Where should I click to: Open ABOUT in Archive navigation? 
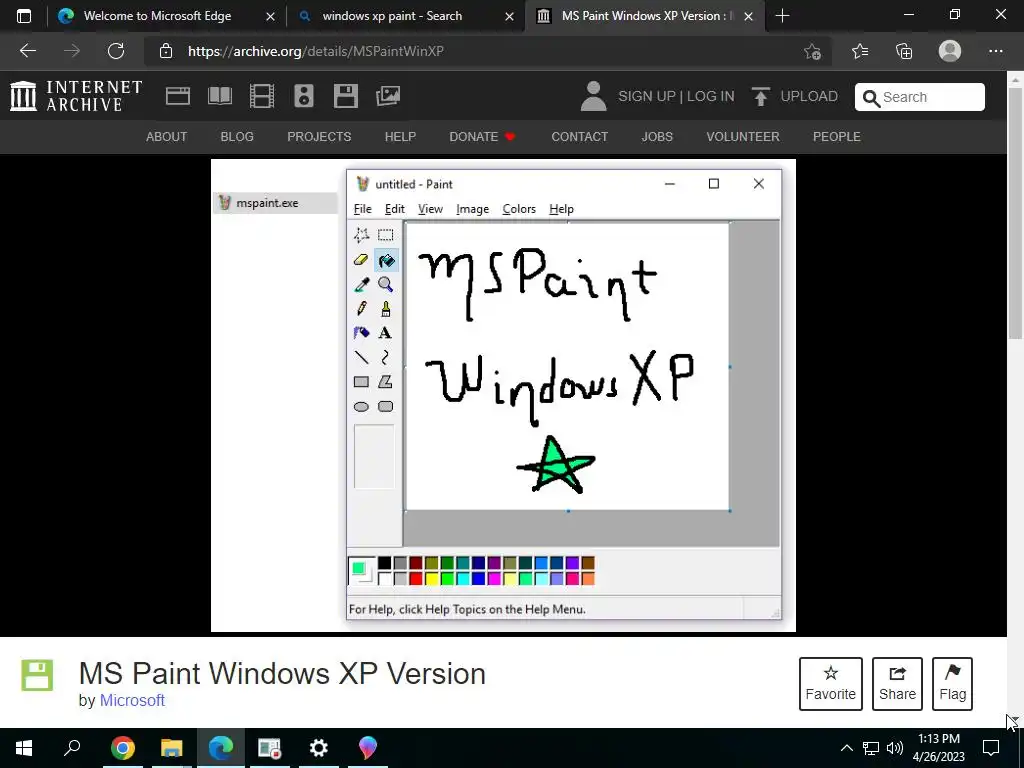point(167,136)
